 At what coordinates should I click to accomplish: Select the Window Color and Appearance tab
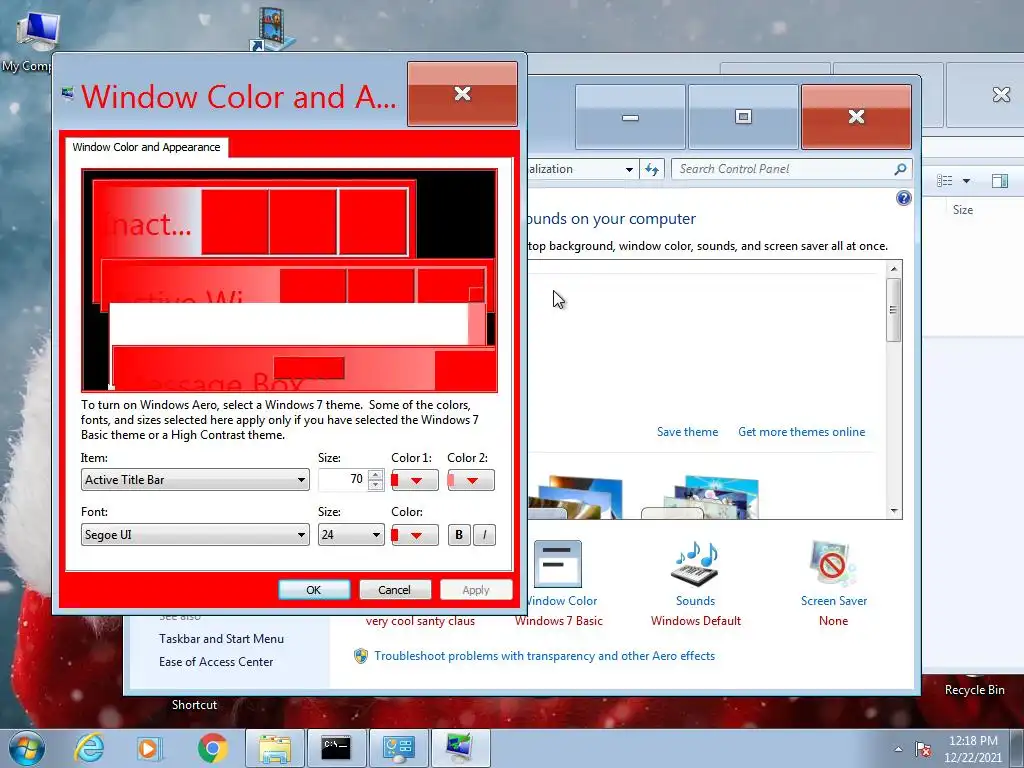(x=147, y=147)
